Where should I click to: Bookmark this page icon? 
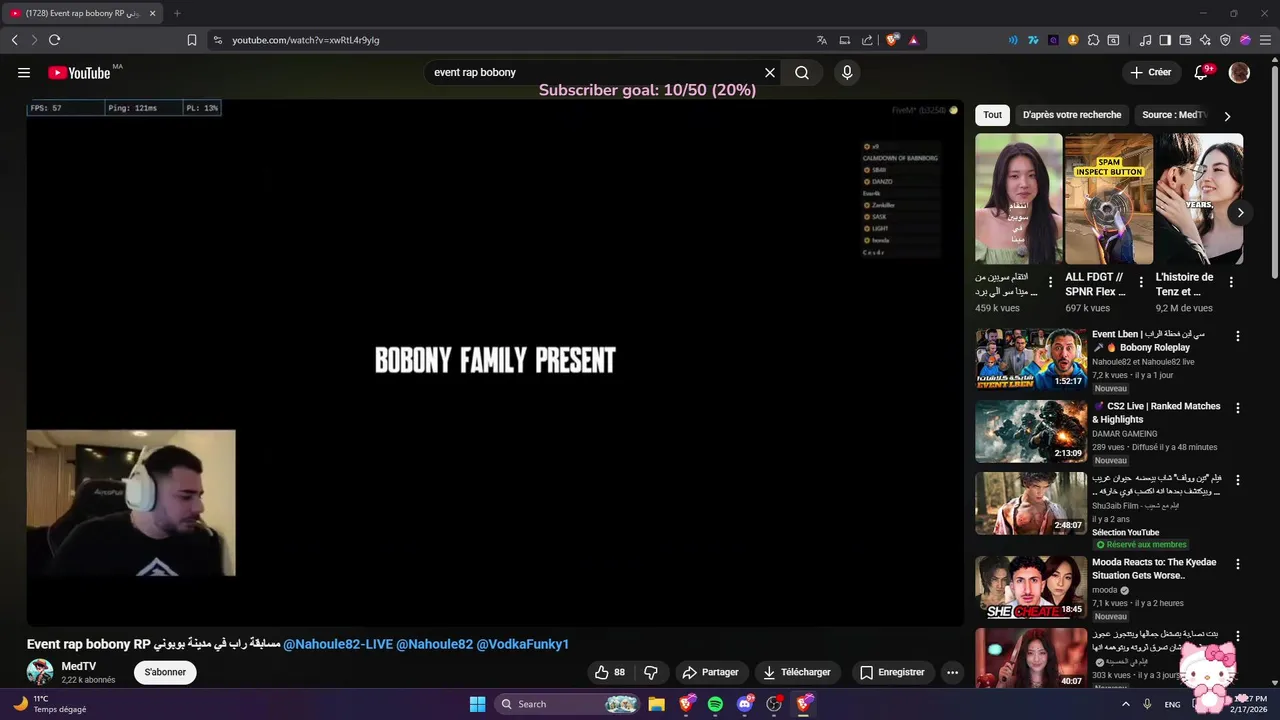(x=192, y=40)
